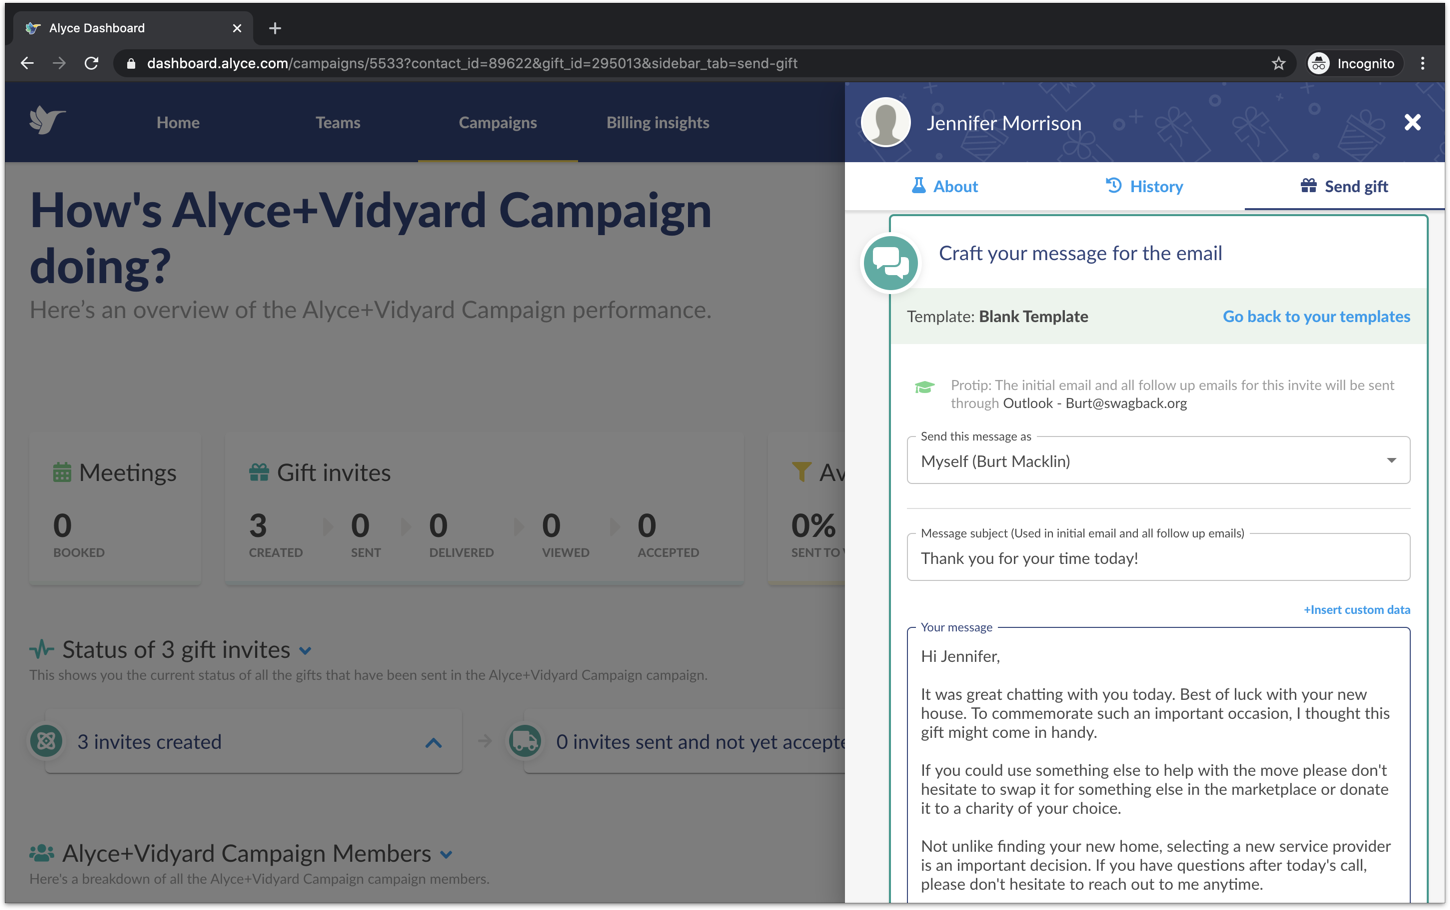Open the Teams navigation item
Screen dimensions: 1450x910
tap(338, 122)
